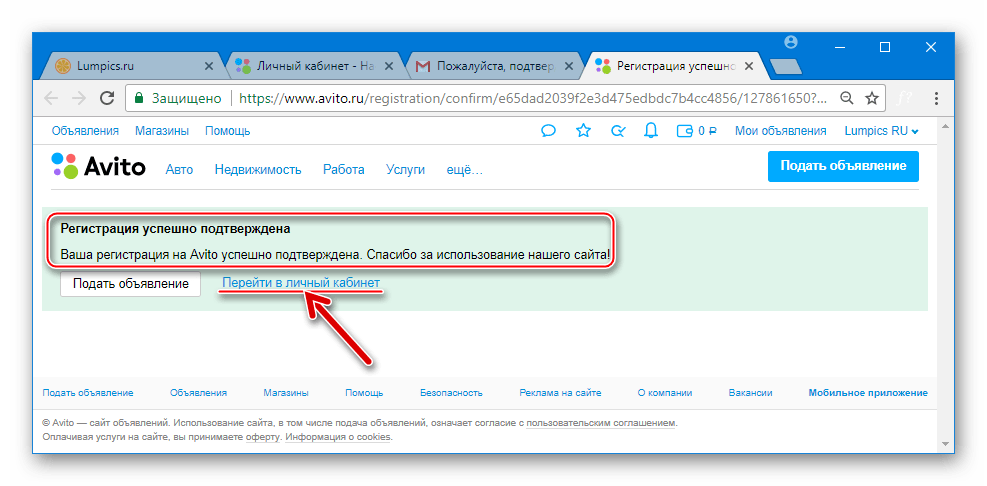Click the Chrome user profile icon

791,42
